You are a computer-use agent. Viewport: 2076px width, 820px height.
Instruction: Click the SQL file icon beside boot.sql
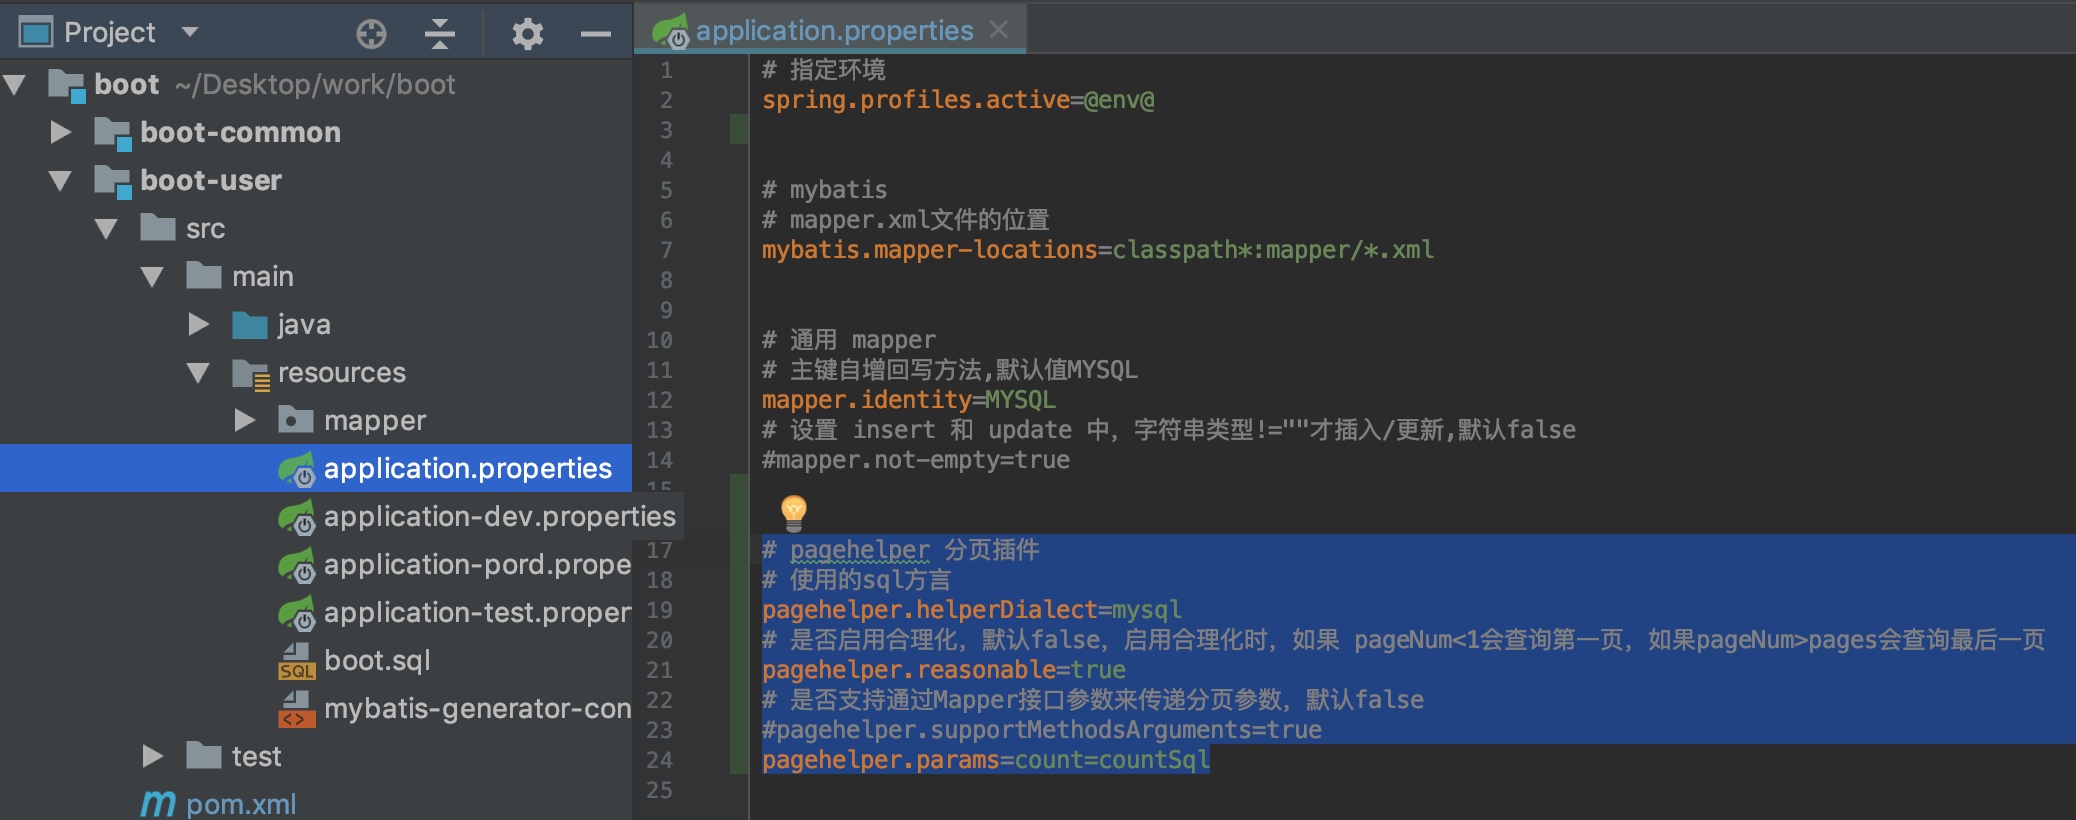[297, 660]
